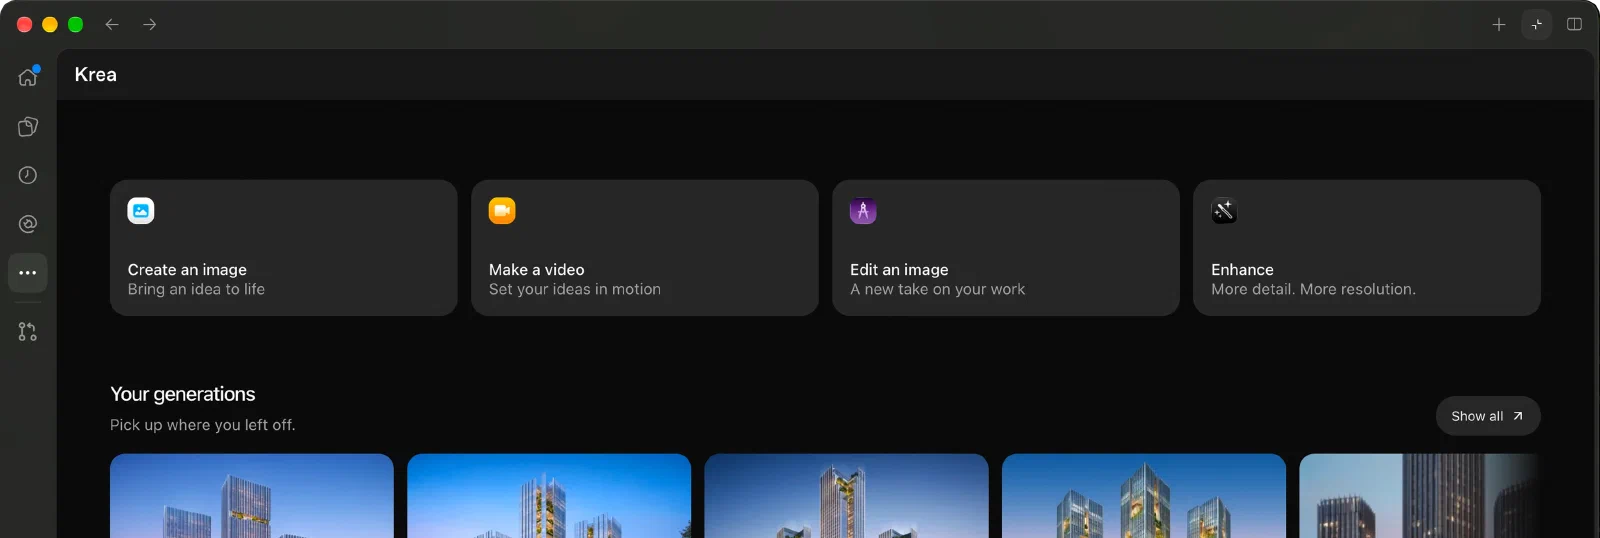This screenshot has height=538, width=1600.
Task: Click the purple Edit an image compass icon
Action: click(863, 211)
